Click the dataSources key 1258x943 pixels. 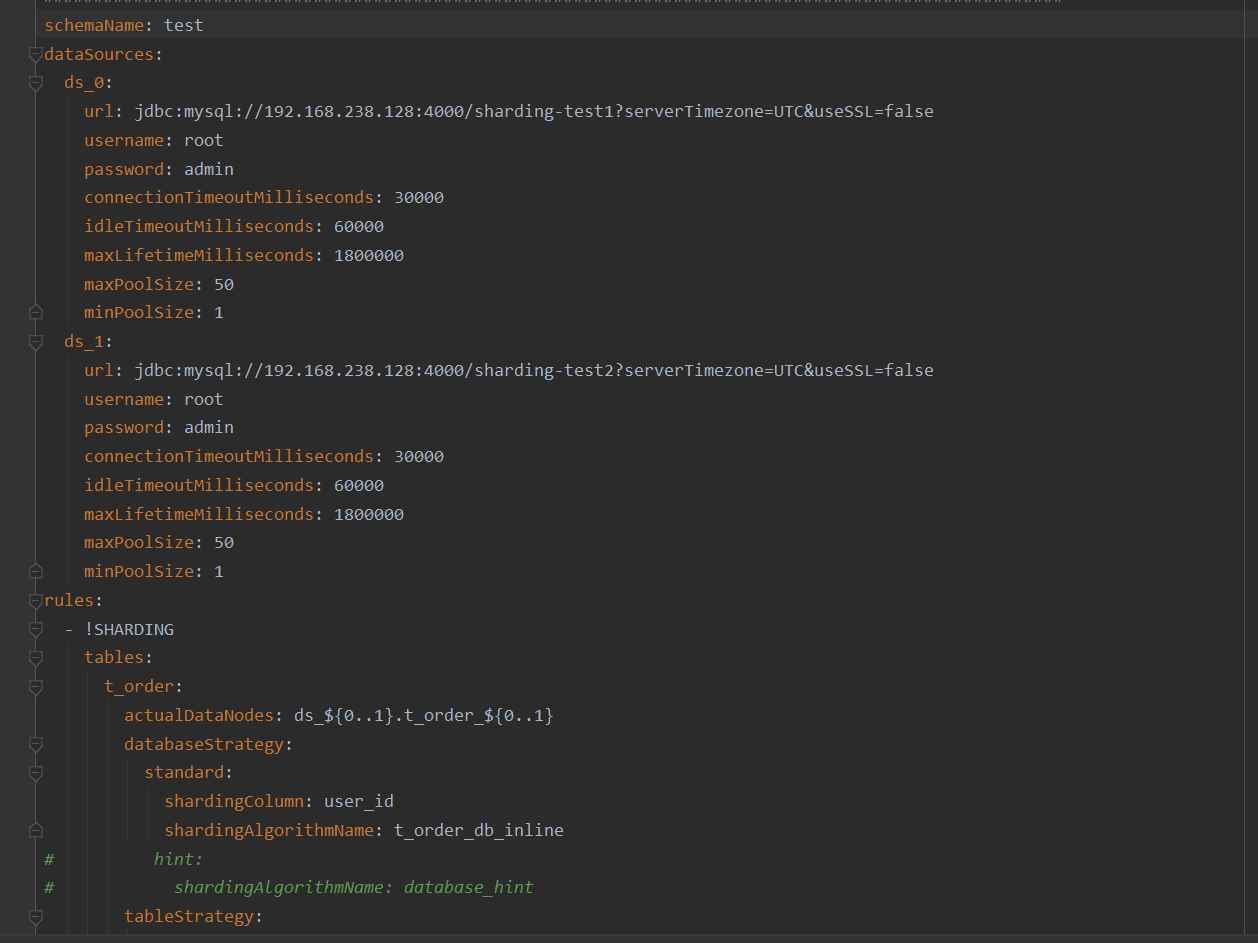pyautogui.click(x=99, y=54)
